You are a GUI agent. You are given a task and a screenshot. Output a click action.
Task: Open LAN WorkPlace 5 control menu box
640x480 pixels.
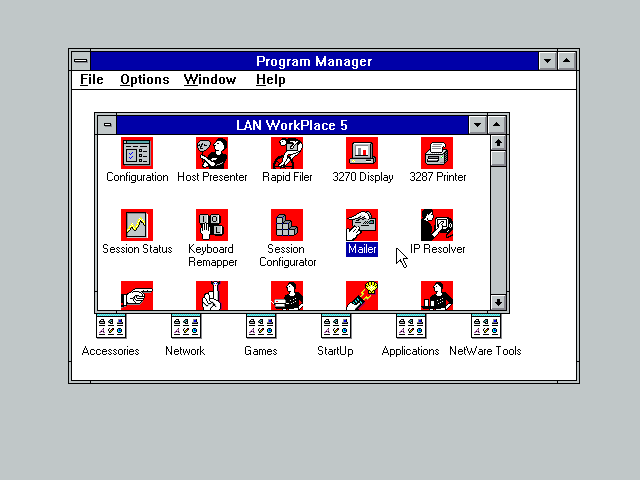[107, 125]
